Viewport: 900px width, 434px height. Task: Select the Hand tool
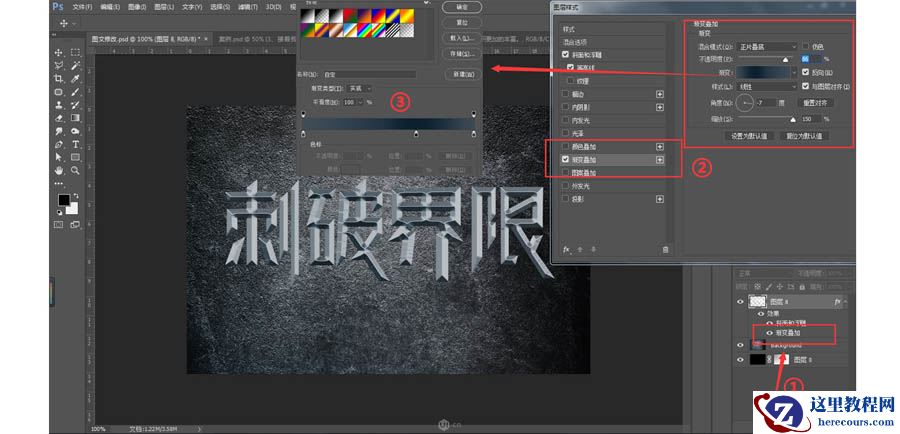point(59,170)
